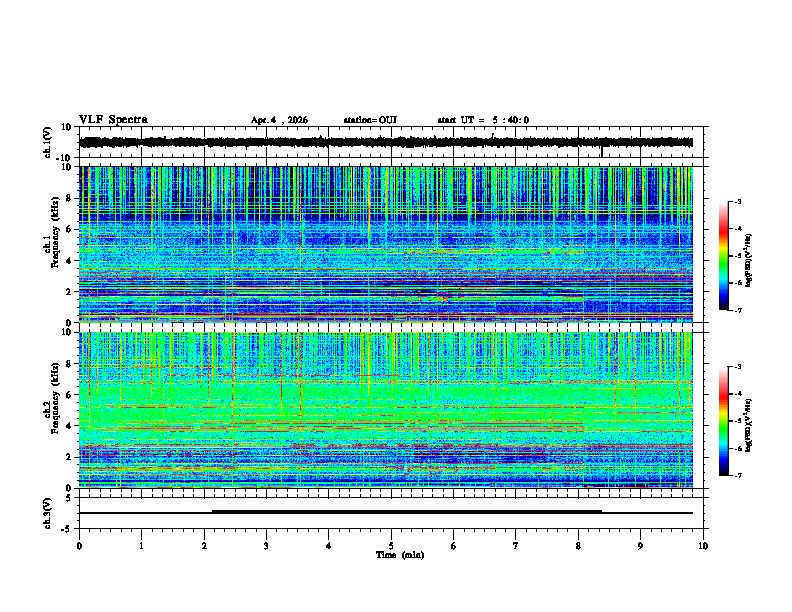Click the ch.2 colorbar log(PSD) label

tap(749, 425)
